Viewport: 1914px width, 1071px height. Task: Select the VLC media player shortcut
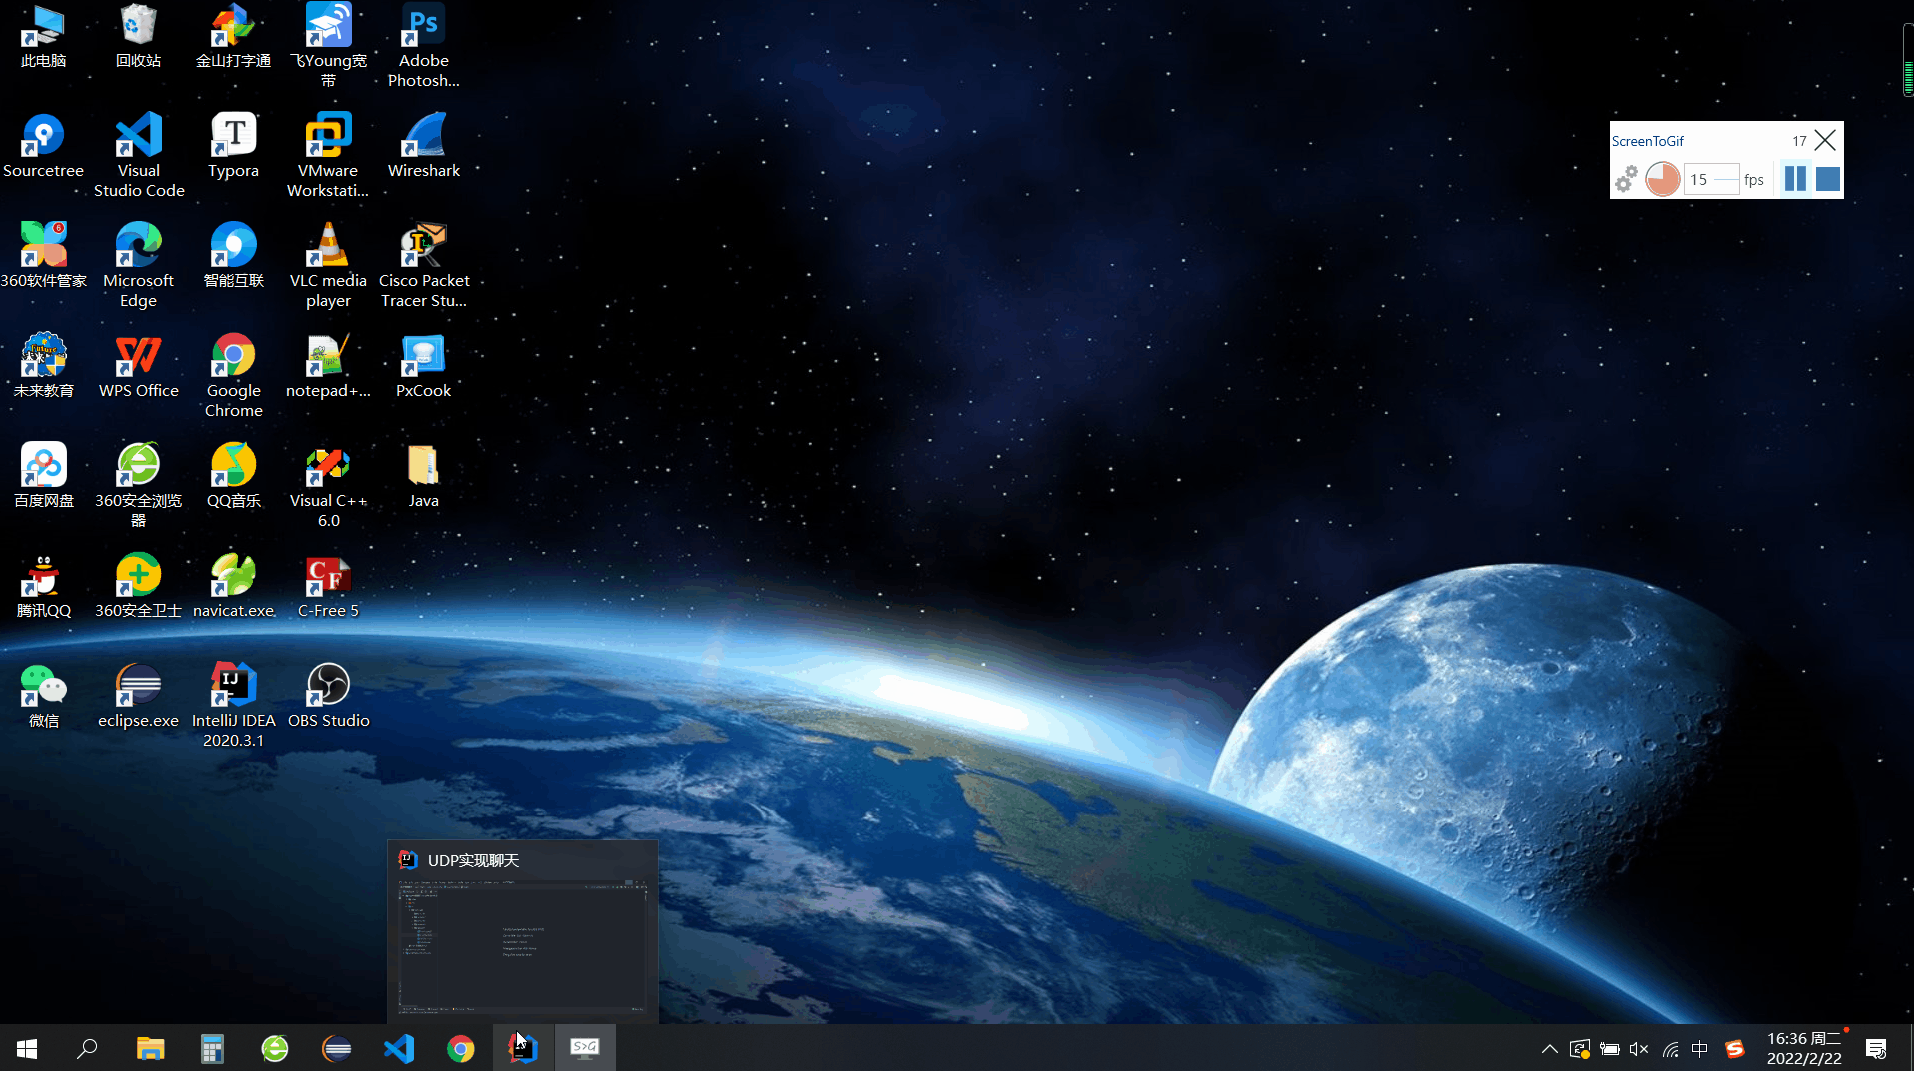click(x=328, y=265)
